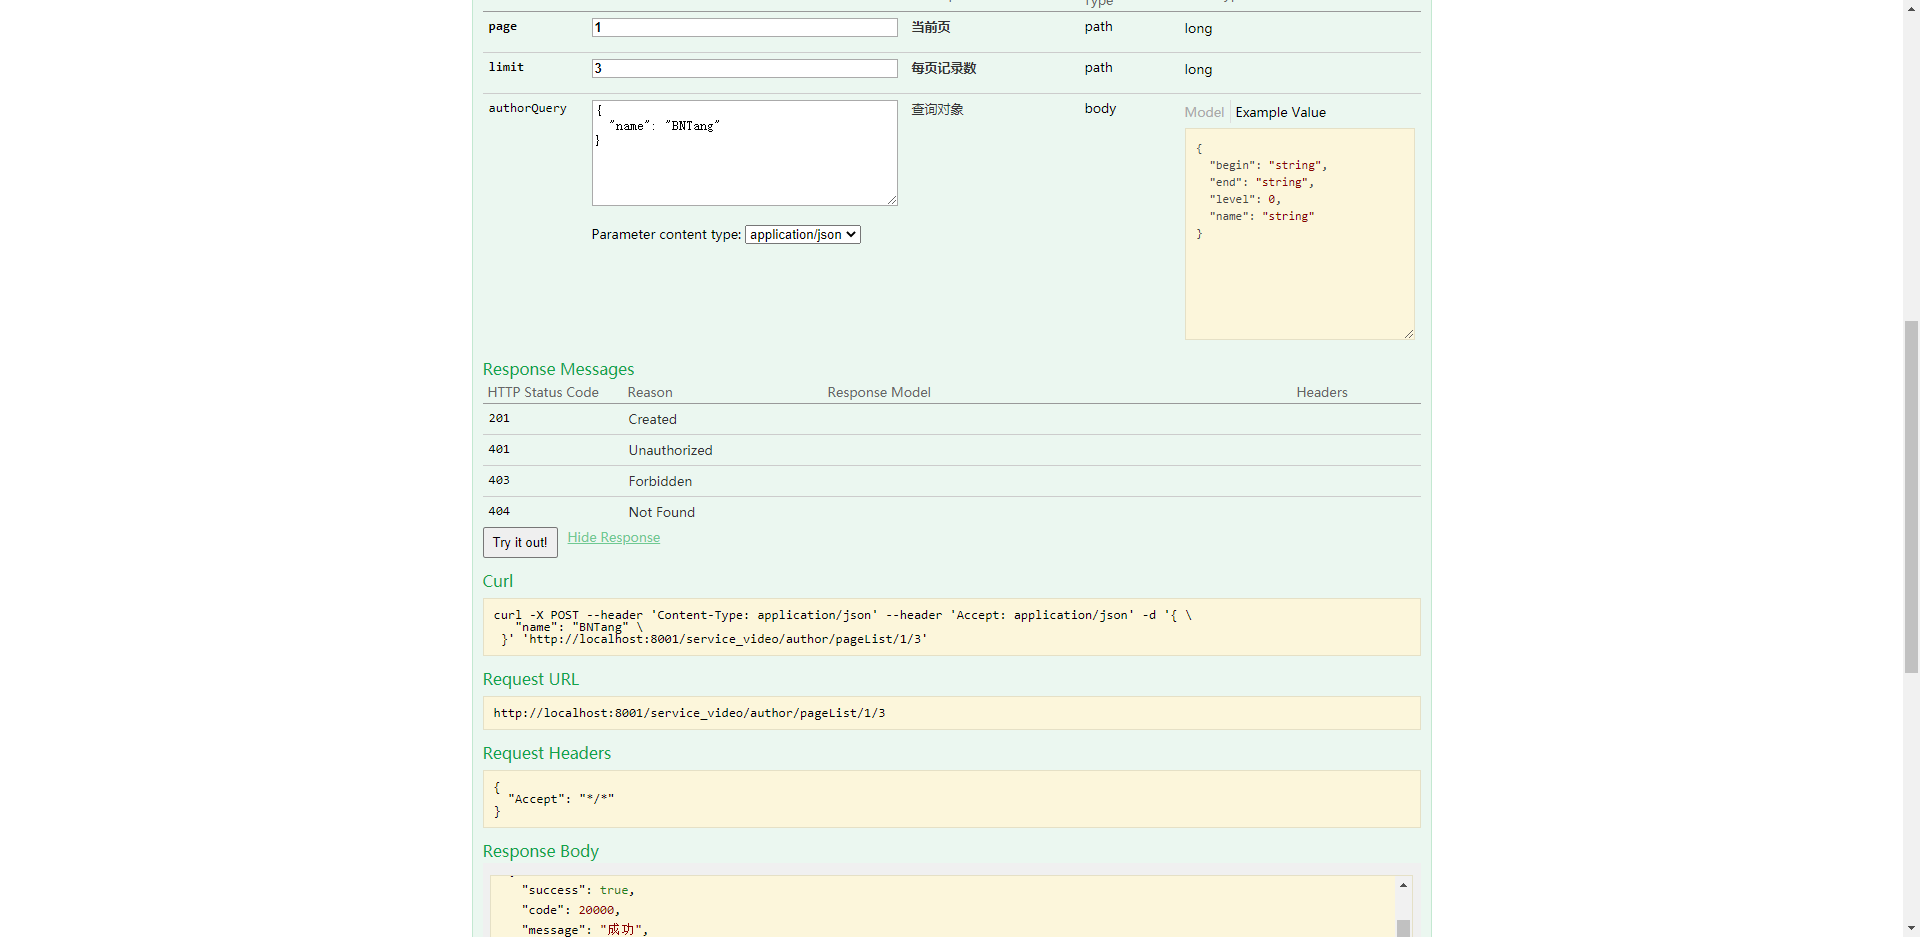Click the Response Body heading
The height and width of the screenshot is (937, 1920).
(540, 851)
